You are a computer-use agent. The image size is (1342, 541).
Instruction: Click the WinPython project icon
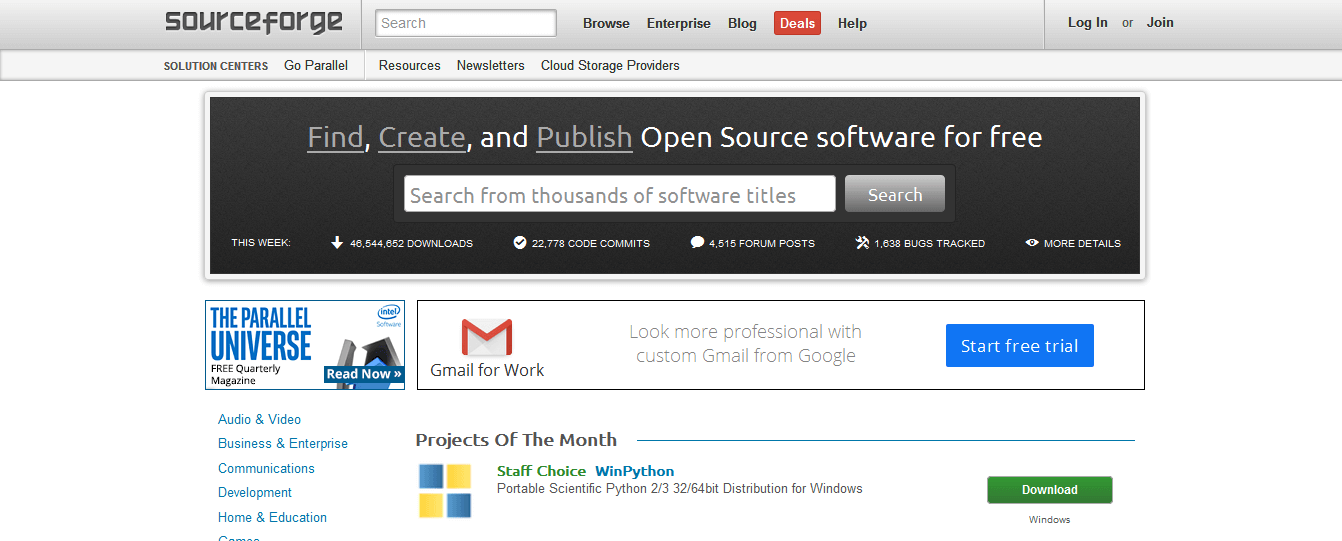pyautogui.click(x=445, y=491)
